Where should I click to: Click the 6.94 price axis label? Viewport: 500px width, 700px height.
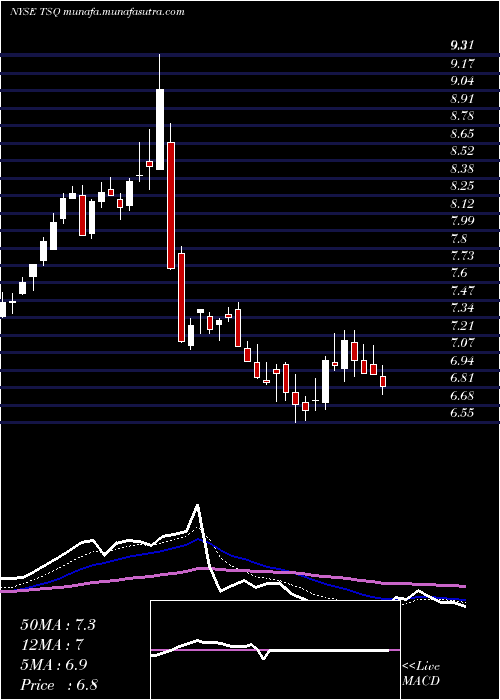(462, 361)
